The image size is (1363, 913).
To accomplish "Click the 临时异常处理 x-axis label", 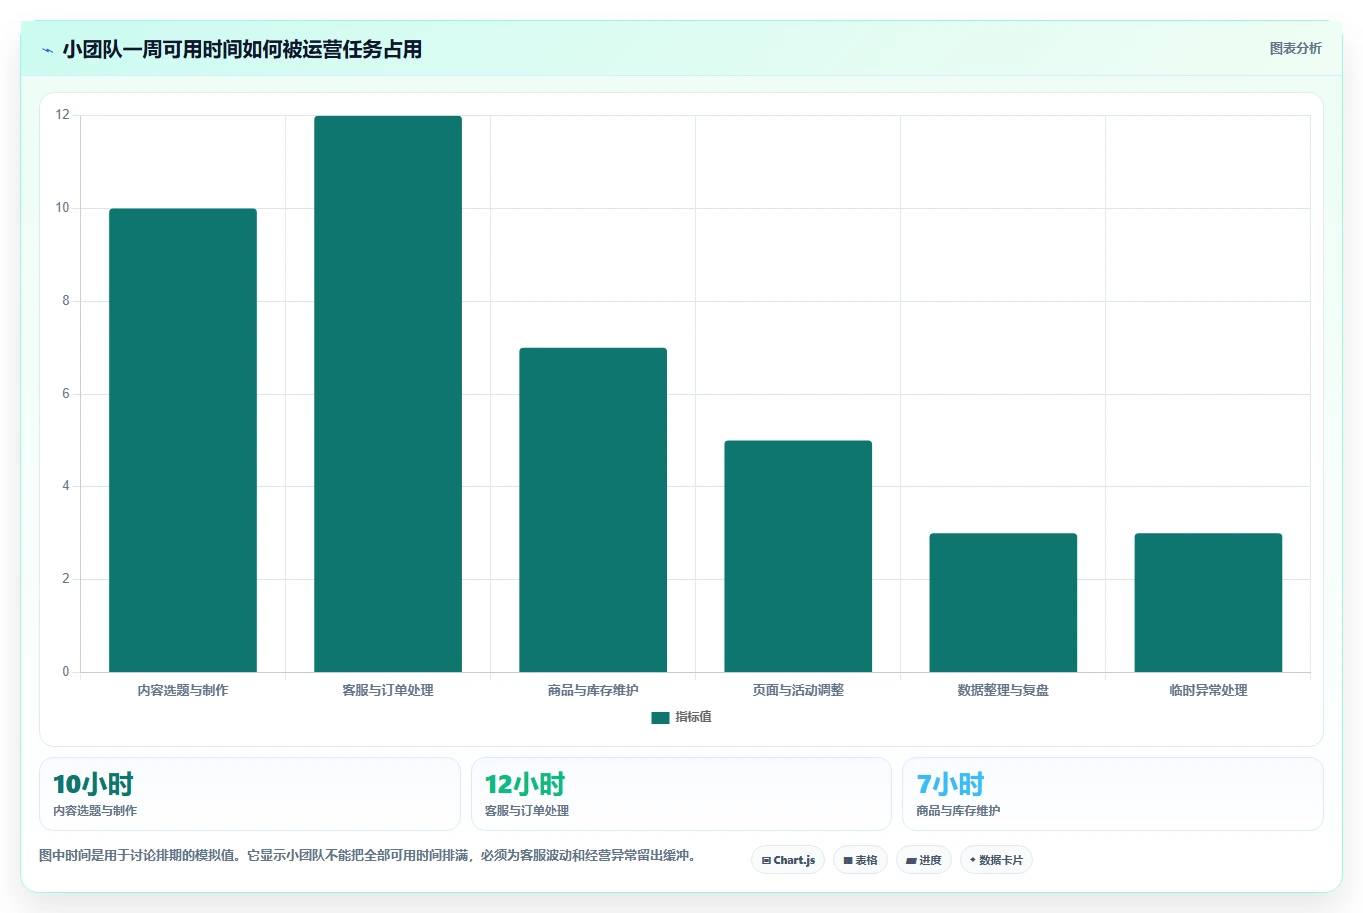I will click(x=1208, y=690).
